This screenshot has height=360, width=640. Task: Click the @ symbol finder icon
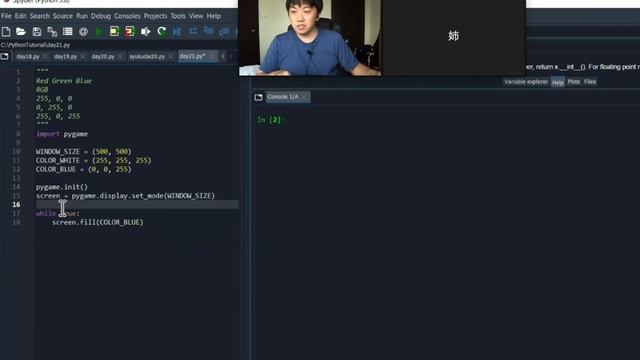[x=83, y=31]
